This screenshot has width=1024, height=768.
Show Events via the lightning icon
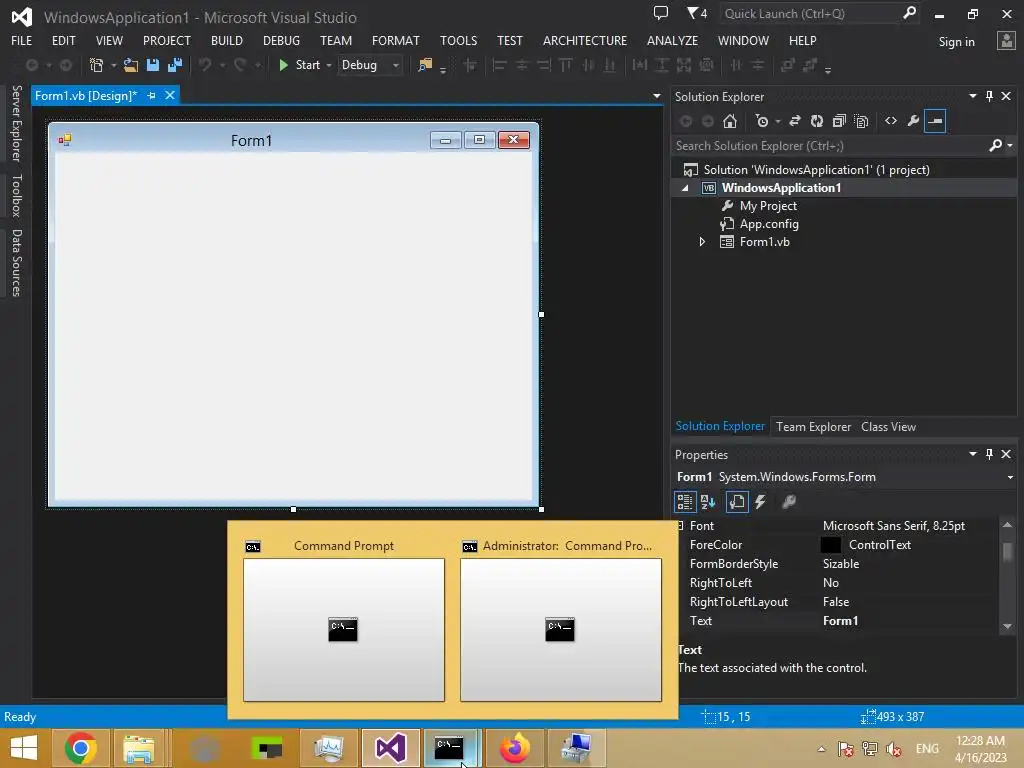[x=760, y=502]
